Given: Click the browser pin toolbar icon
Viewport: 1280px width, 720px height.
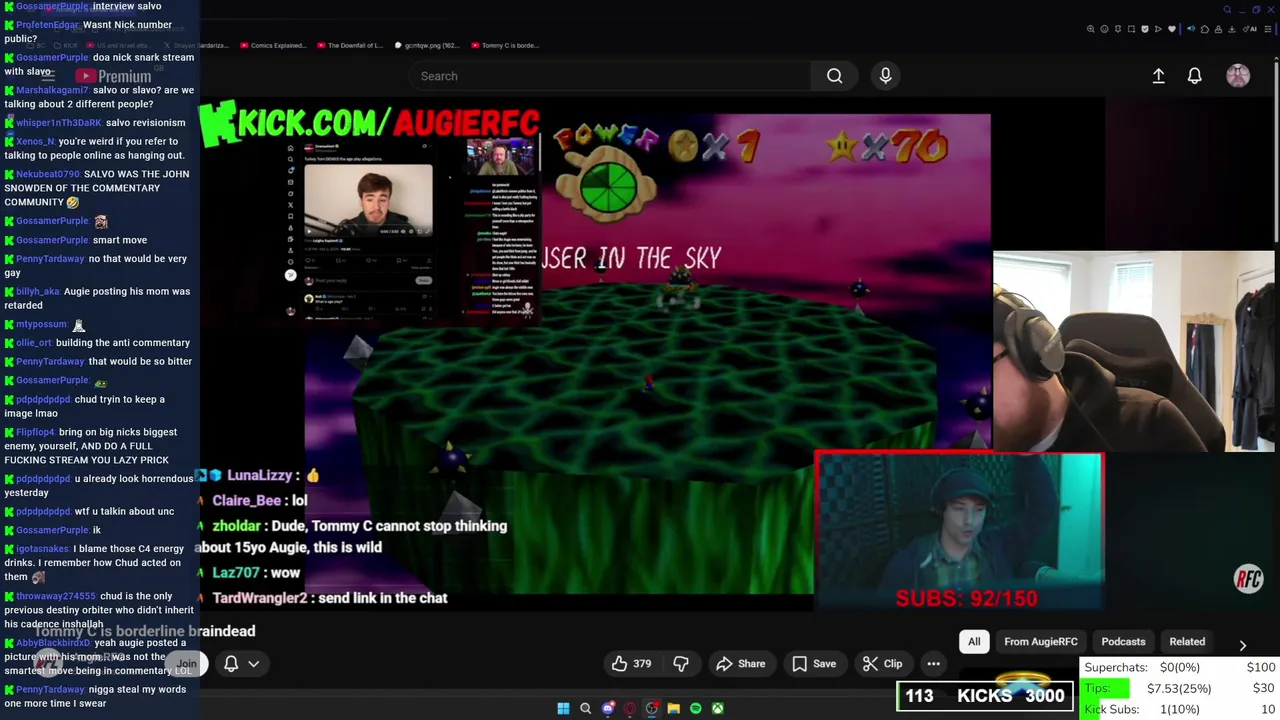Looking at the screenshot, I should pyautogui.click(x=1118, y=29).
